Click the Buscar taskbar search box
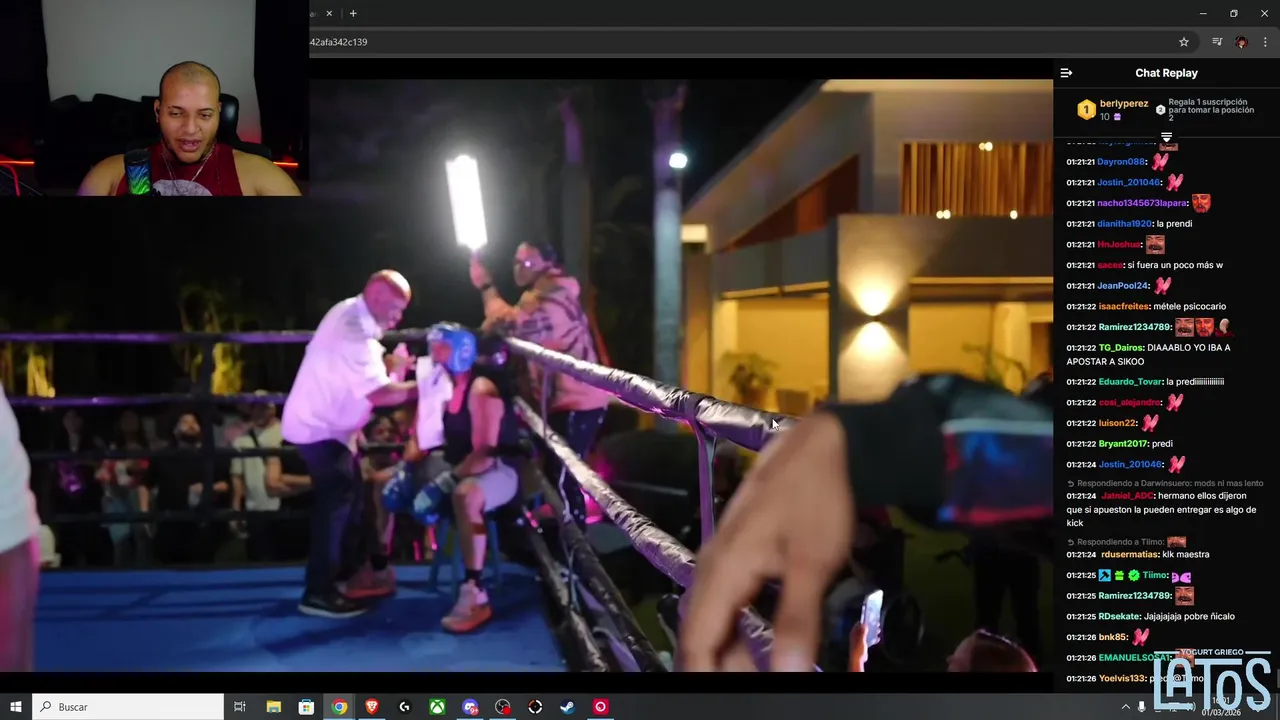This screenshot has height=720, width=1280. coord(128,707)
